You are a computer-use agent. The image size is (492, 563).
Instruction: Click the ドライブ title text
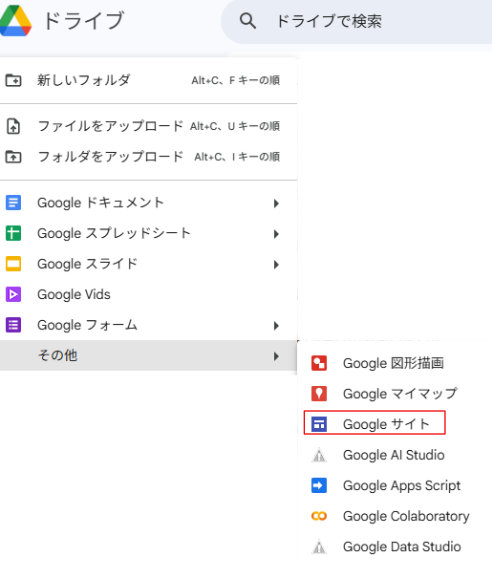[84, 20]
